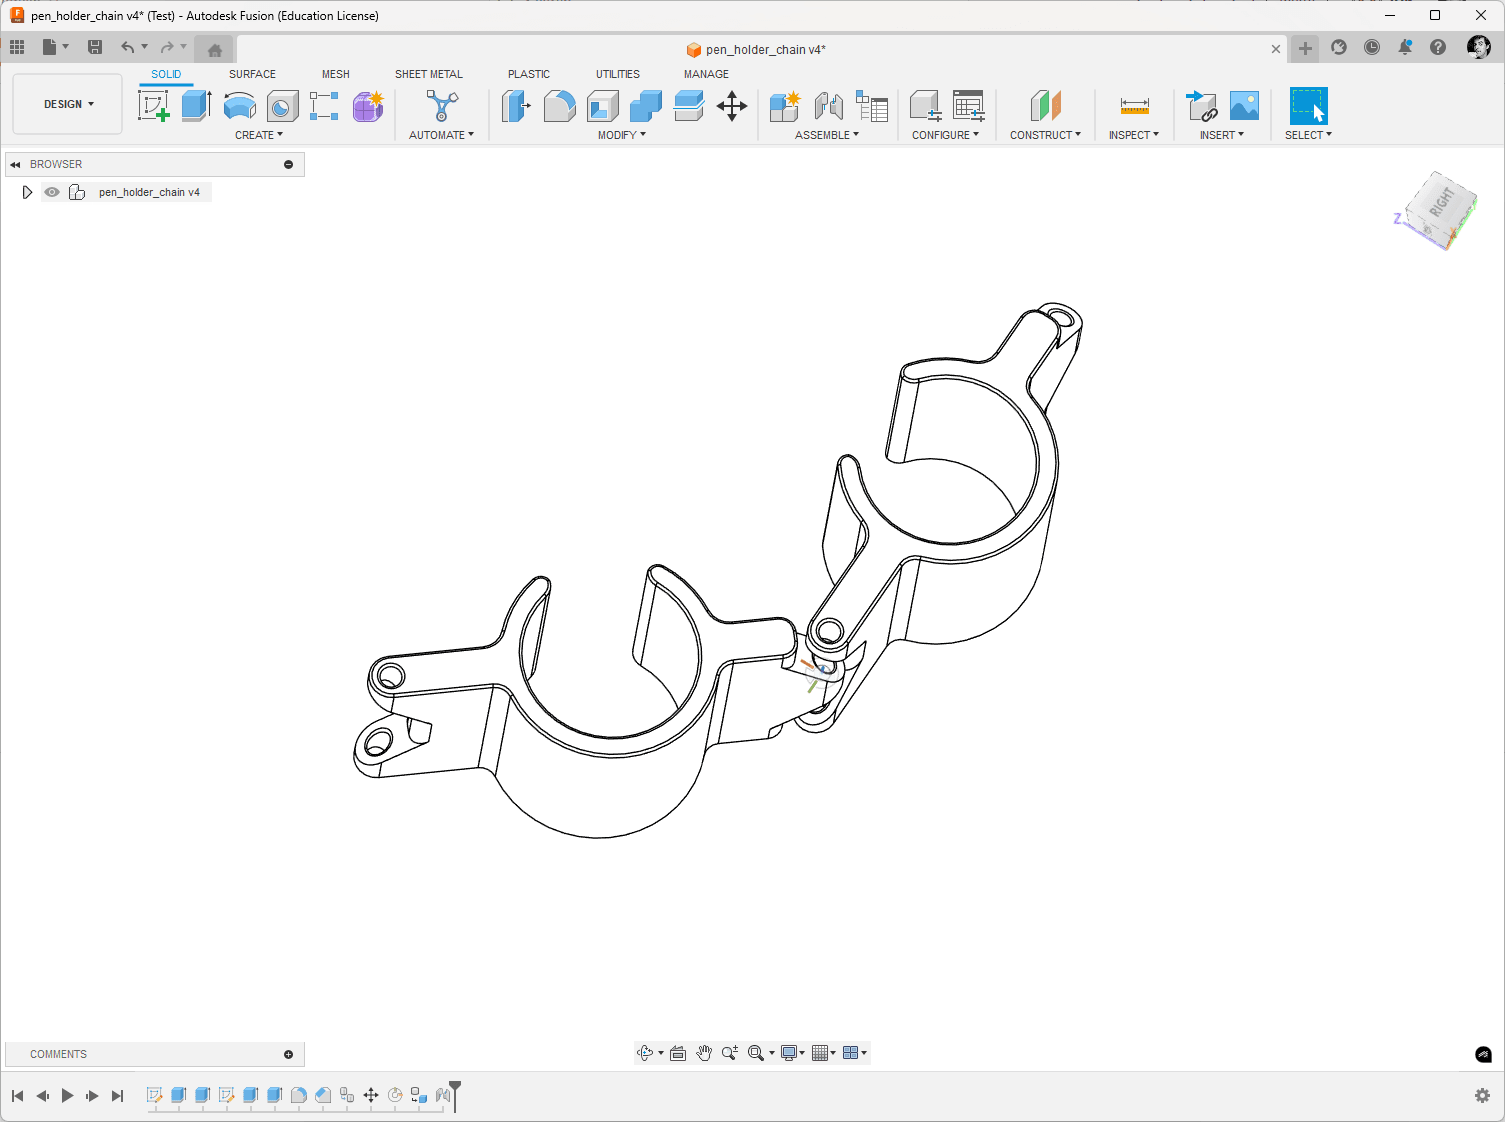The height and width of the screenshot is (1122, 1505).
Task: Open the CREATE dropdown menu
Action: point(259,135)
